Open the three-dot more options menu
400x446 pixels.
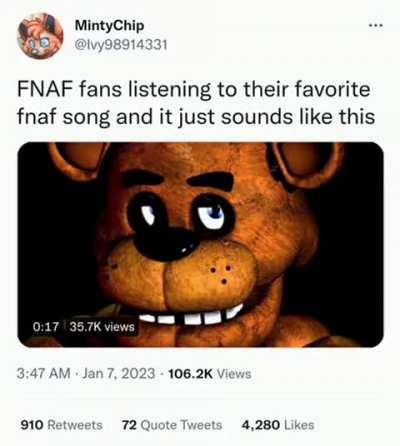[x=376, y=25]
